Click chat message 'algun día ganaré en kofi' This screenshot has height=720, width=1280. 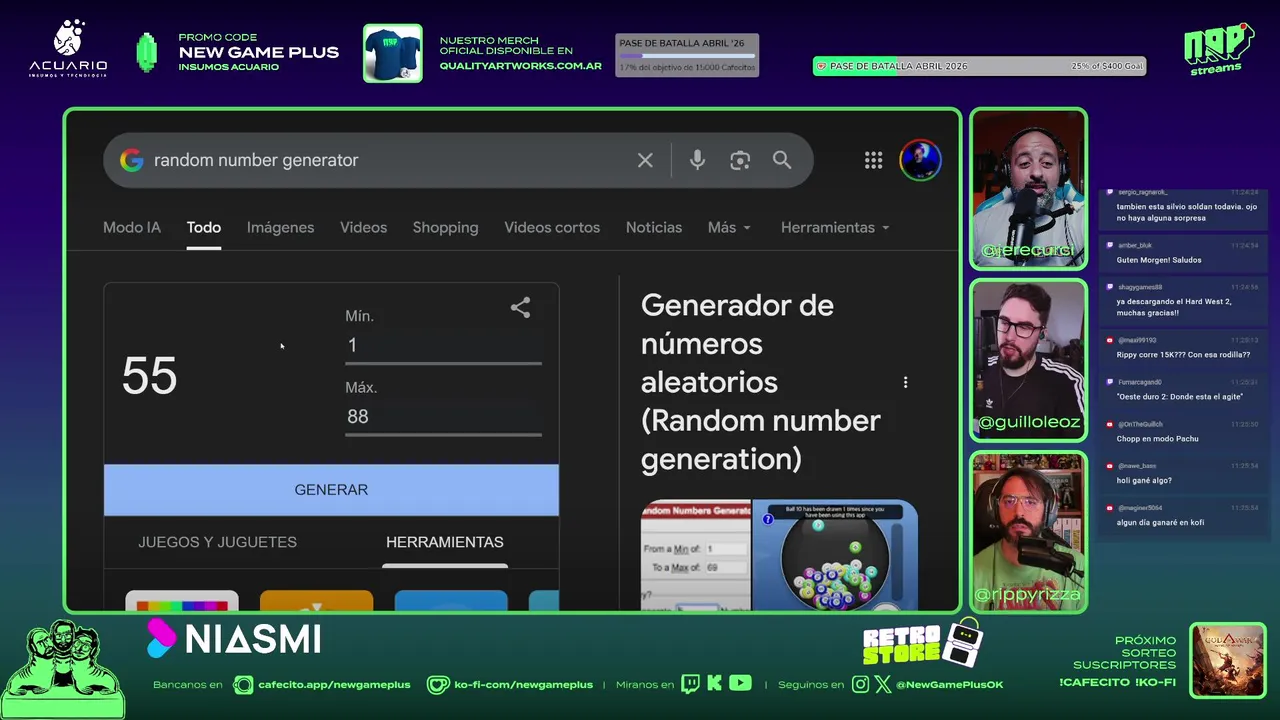coord(1160,523)
